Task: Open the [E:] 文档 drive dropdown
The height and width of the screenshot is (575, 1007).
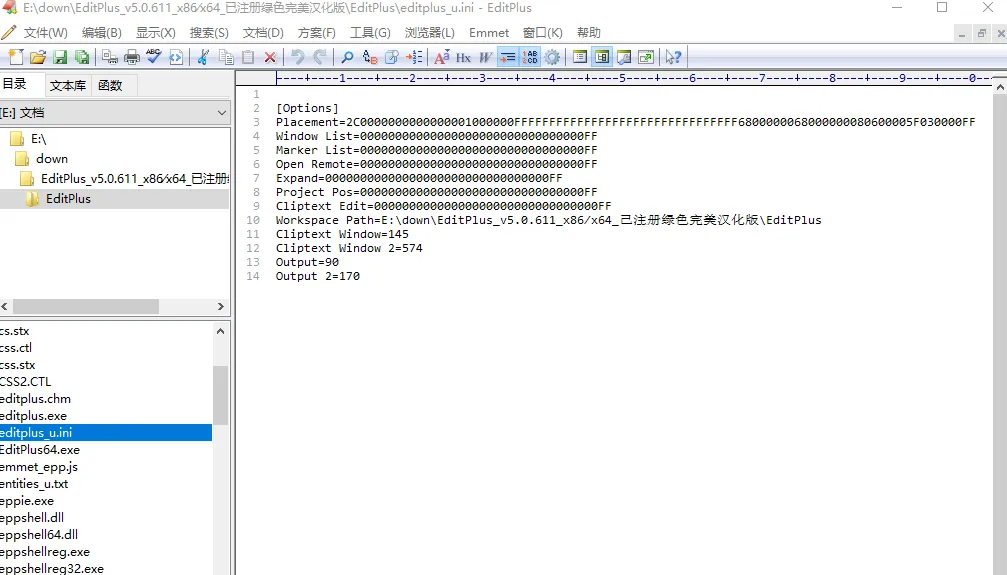Action: [115, 113]
